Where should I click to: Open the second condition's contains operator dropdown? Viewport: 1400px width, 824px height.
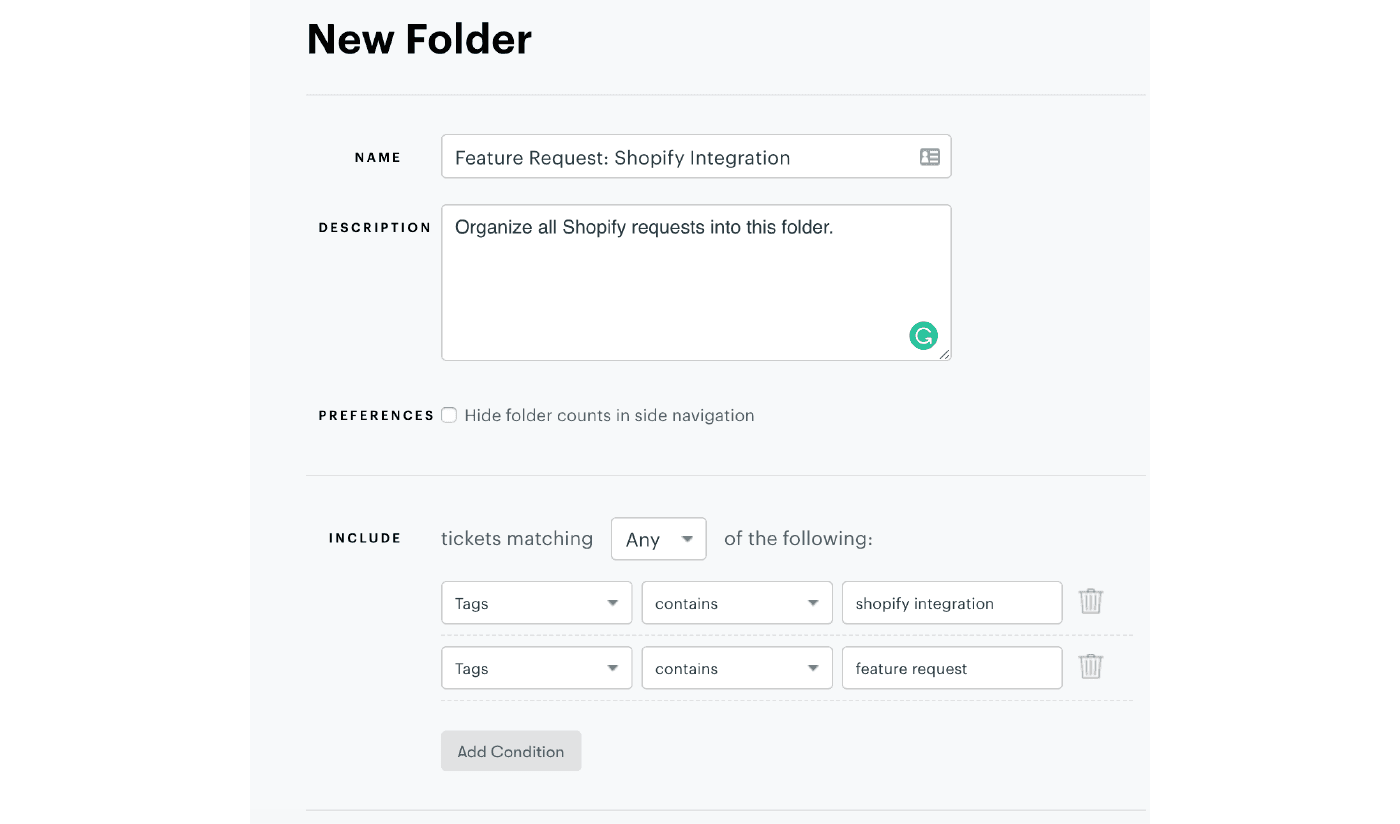[736, 668]
